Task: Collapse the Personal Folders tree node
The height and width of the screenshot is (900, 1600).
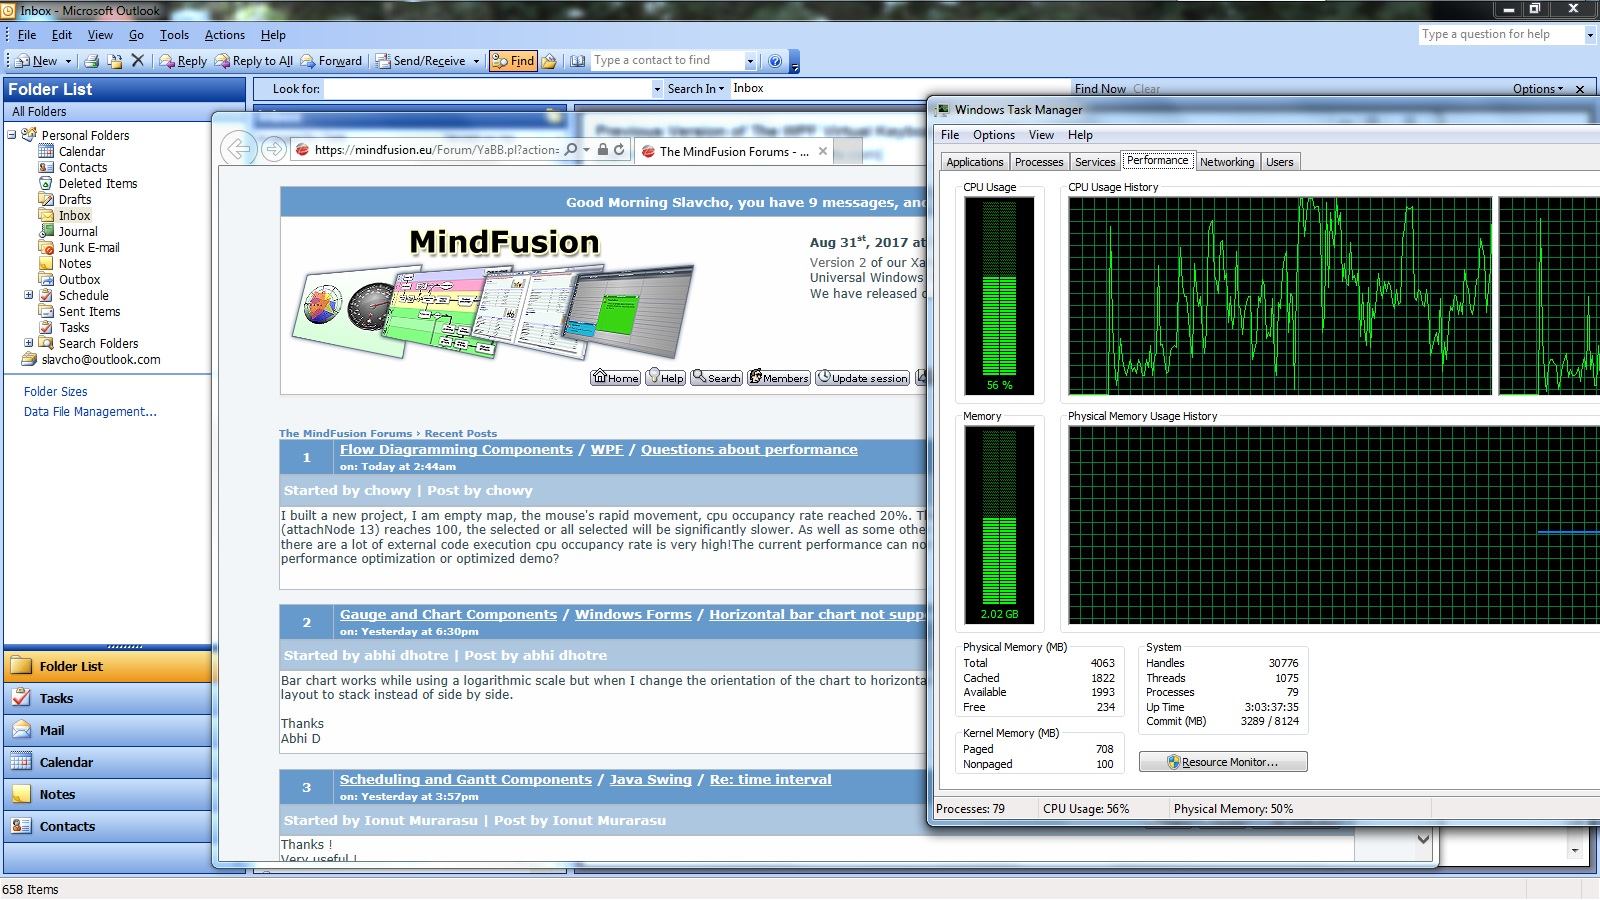Action: click(13, 135)
